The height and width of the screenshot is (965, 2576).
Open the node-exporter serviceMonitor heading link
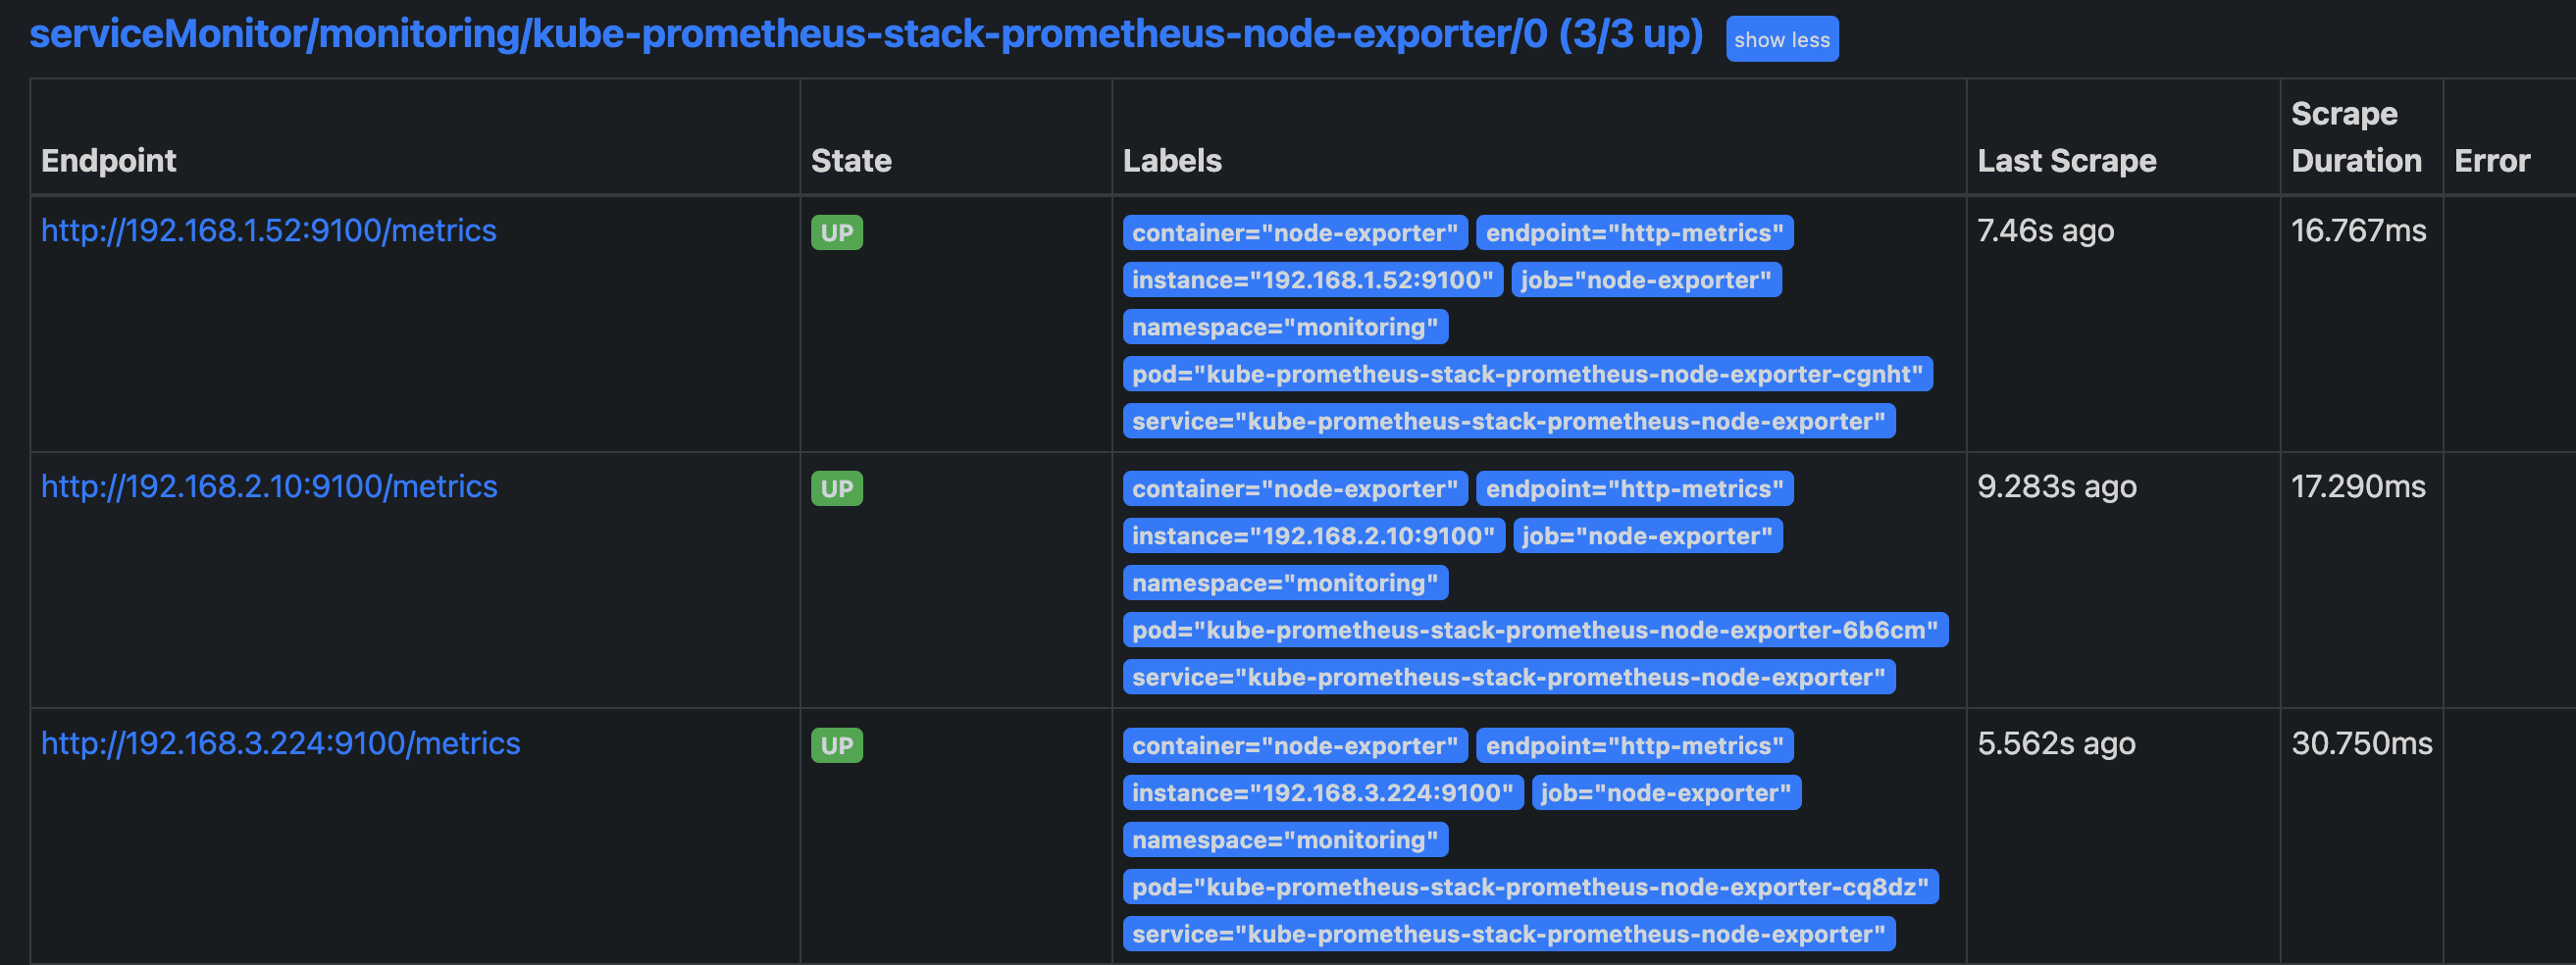click(866, 35)
